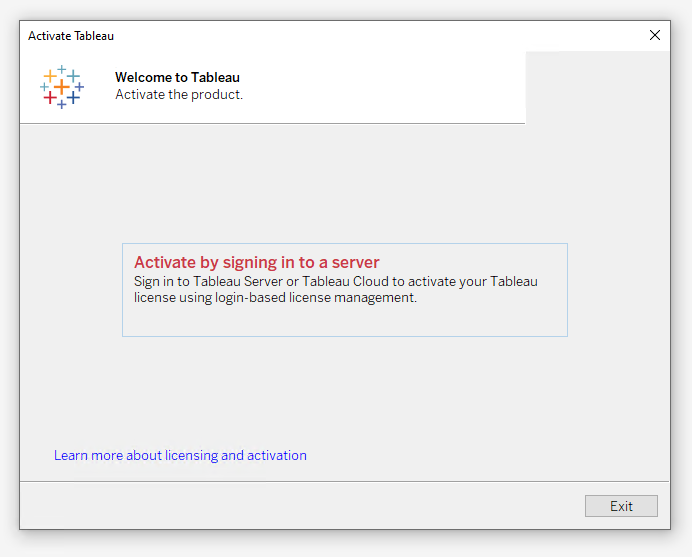
Task: Click the orange center cross of Tableau logo
Action: [62, 87]
